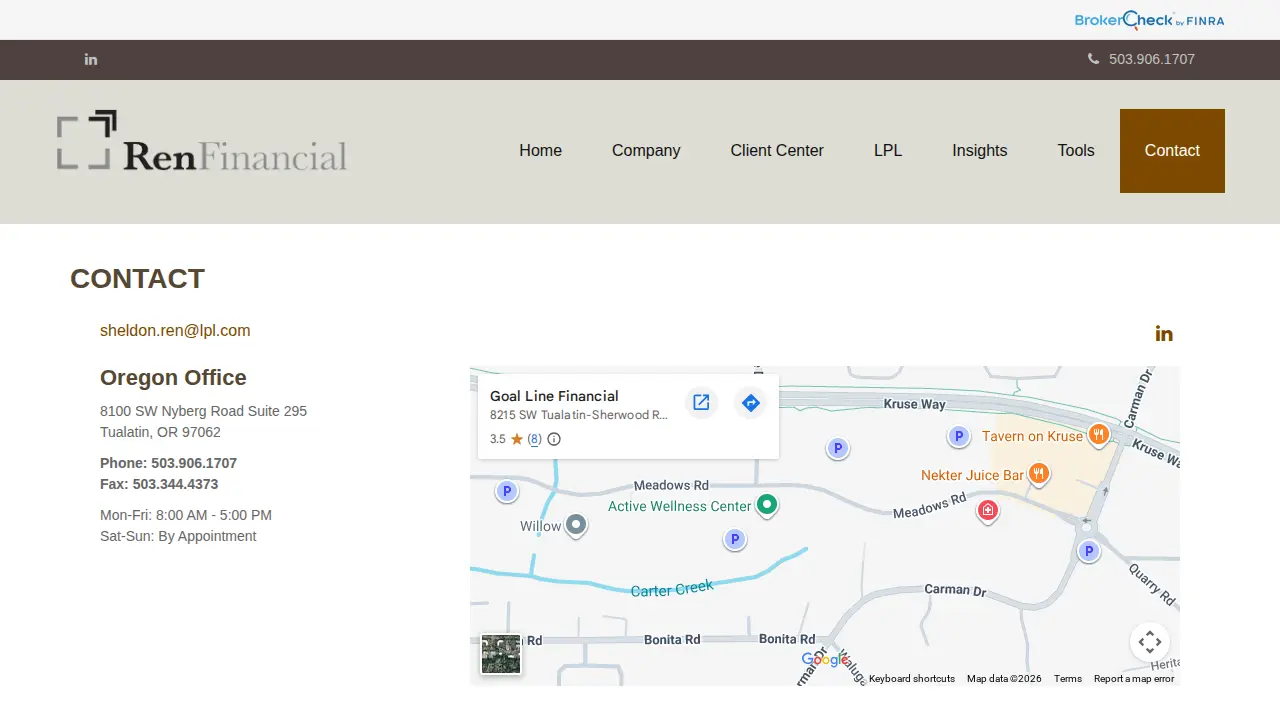Click Sat-Sun: By Appointment text
The height and width of the screenshot is (720, 1280).
(178, 536)
